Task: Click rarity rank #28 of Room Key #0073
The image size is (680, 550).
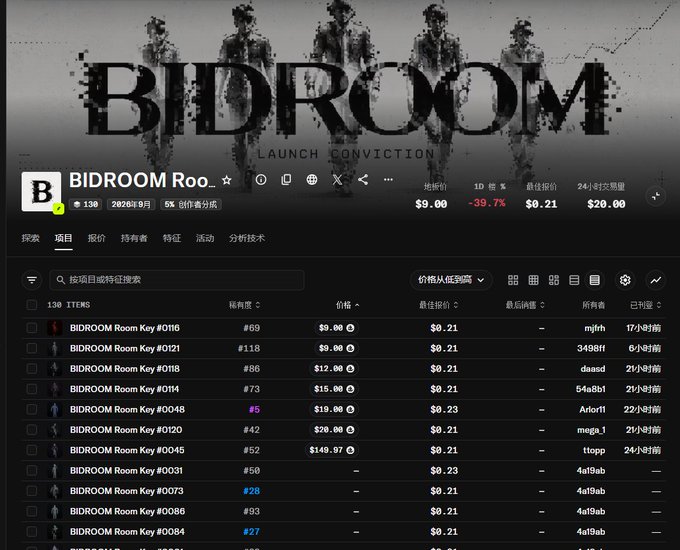Action: click(x=252, y=491)
